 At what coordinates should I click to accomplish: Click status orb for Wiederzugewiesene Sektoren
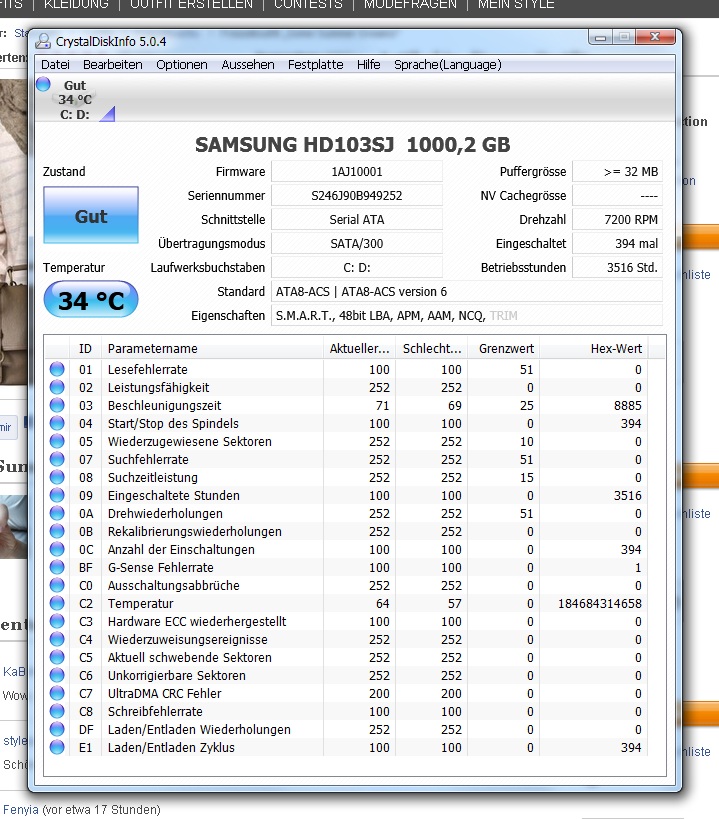[57, 441]
